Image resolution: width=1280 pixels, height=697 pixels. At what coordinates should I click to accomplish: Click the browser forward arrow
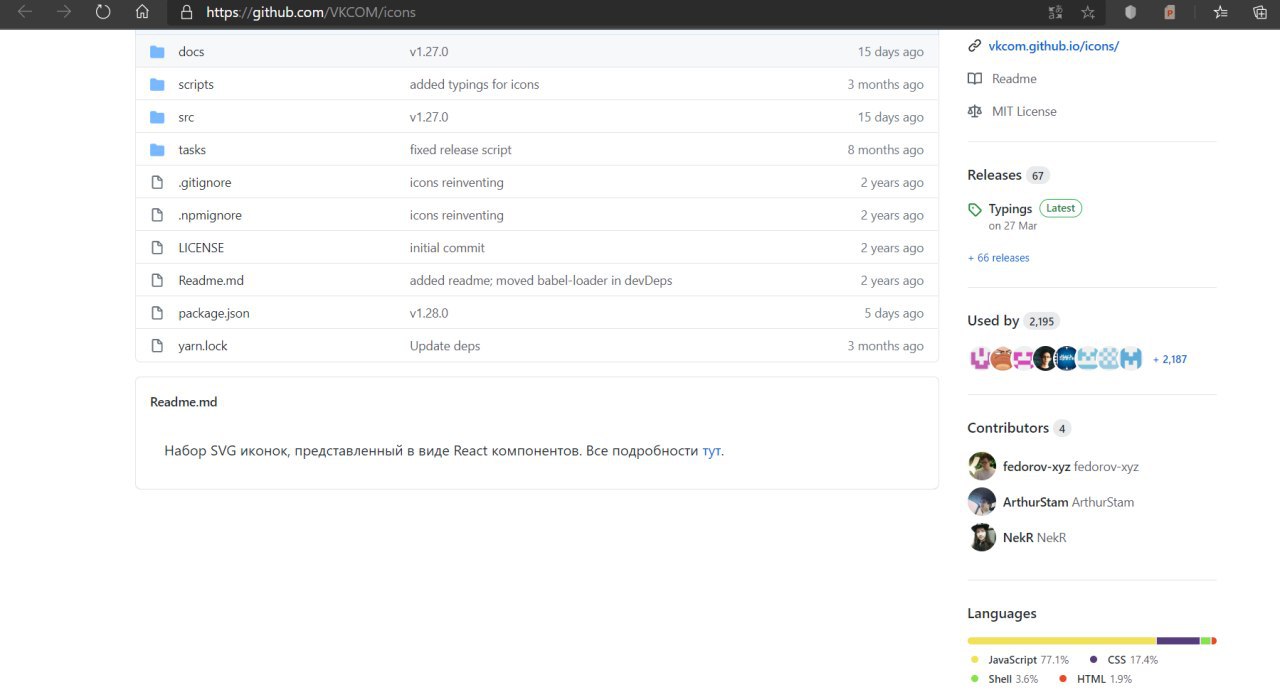coord(64,13)
